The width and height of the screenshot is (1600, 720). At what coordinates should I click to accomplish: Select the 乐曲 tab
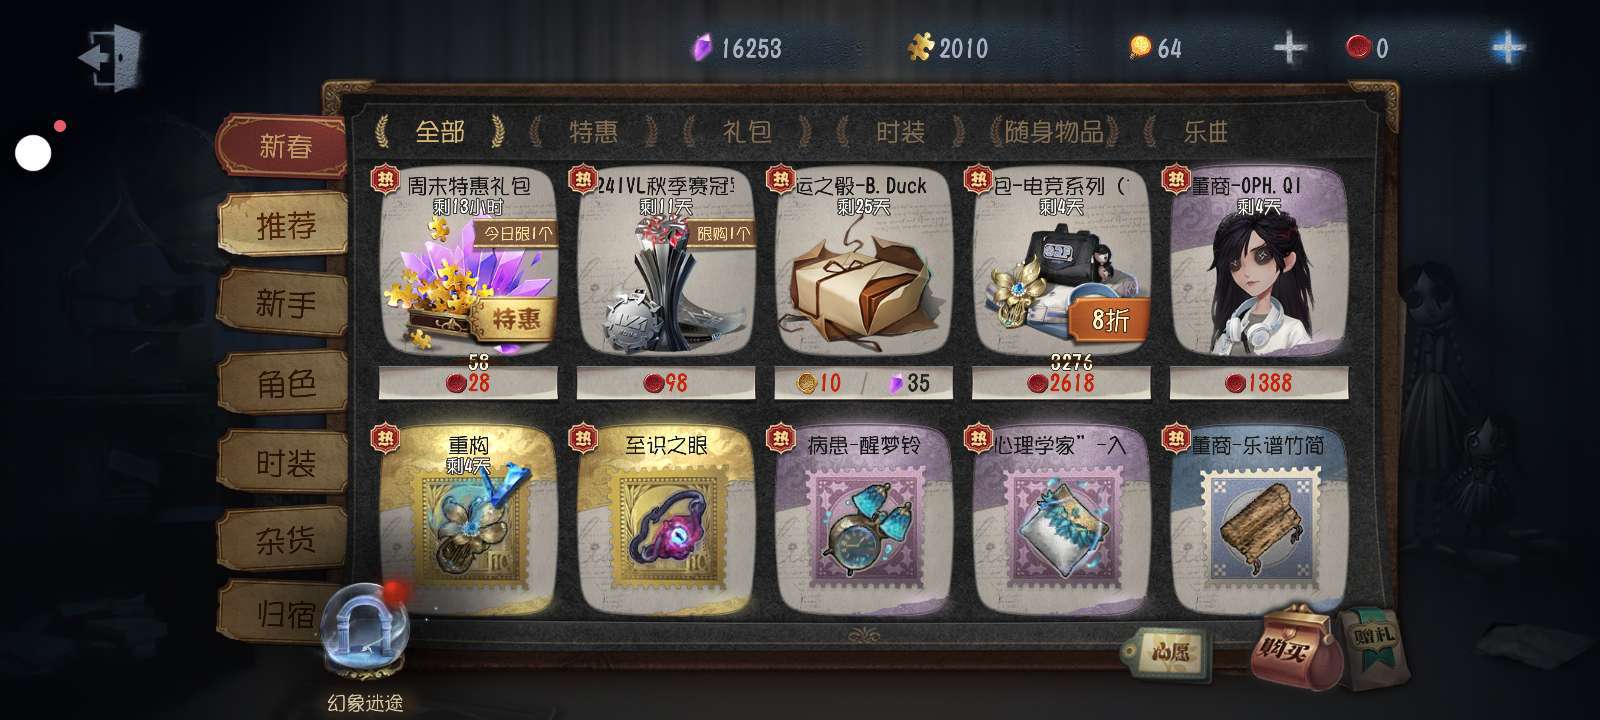click(1205, 131)
